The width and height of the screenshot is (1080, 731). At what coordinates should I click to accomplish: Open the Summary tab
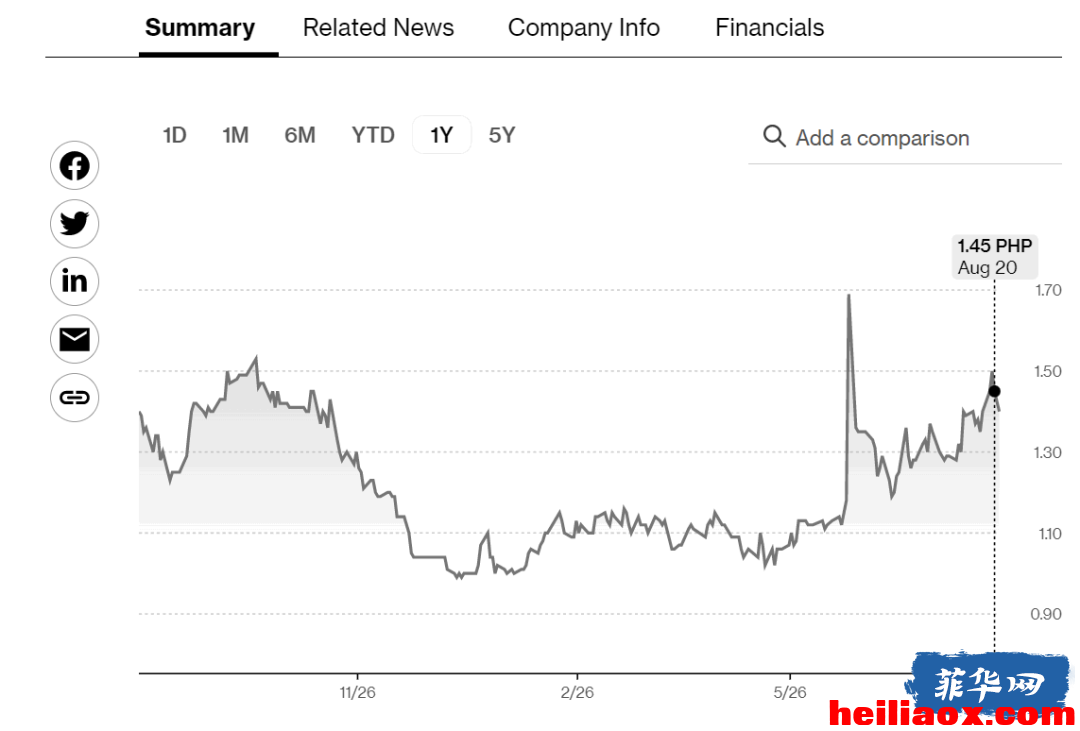[x=200, y=28]
